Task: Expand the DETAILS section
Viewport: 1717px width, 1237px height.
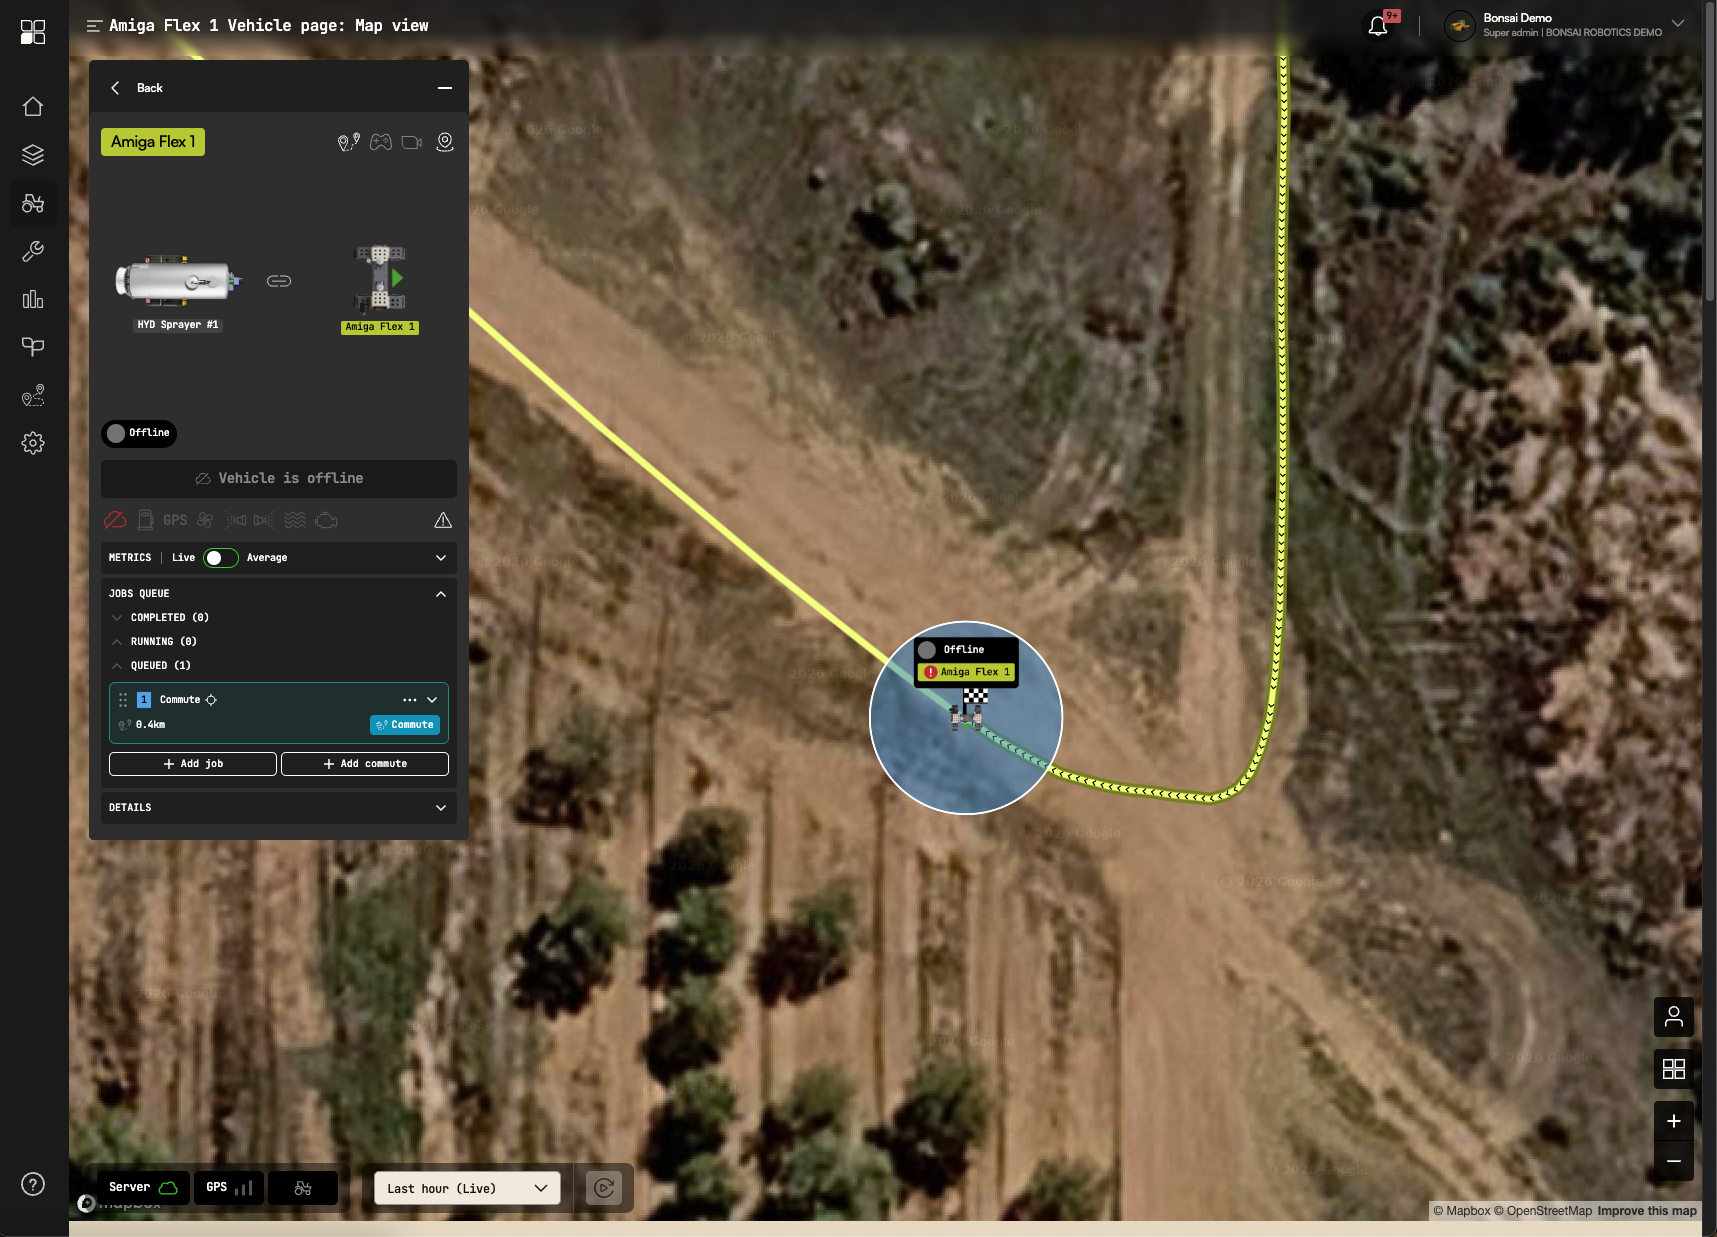Action: pos(279,808)
